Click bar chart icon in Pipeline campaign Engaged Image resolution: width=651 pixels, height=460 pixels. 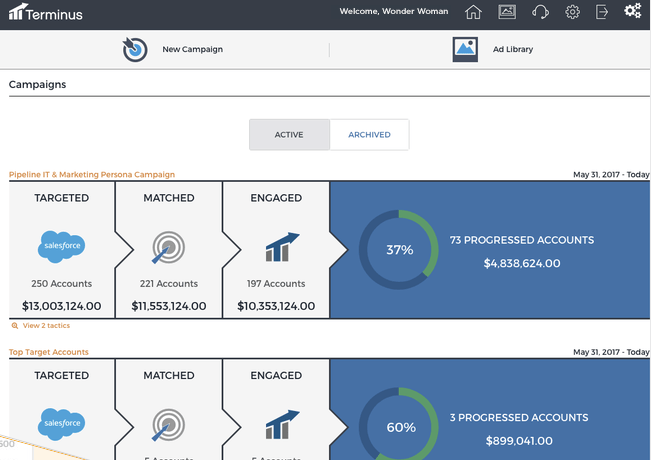282,247
